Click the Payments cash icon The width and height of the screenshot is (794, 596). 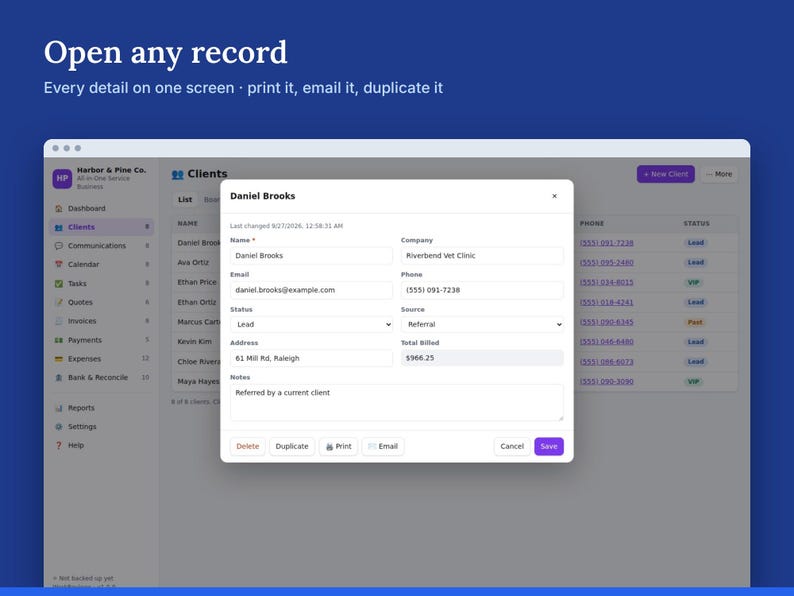click(x=59, y=340)
